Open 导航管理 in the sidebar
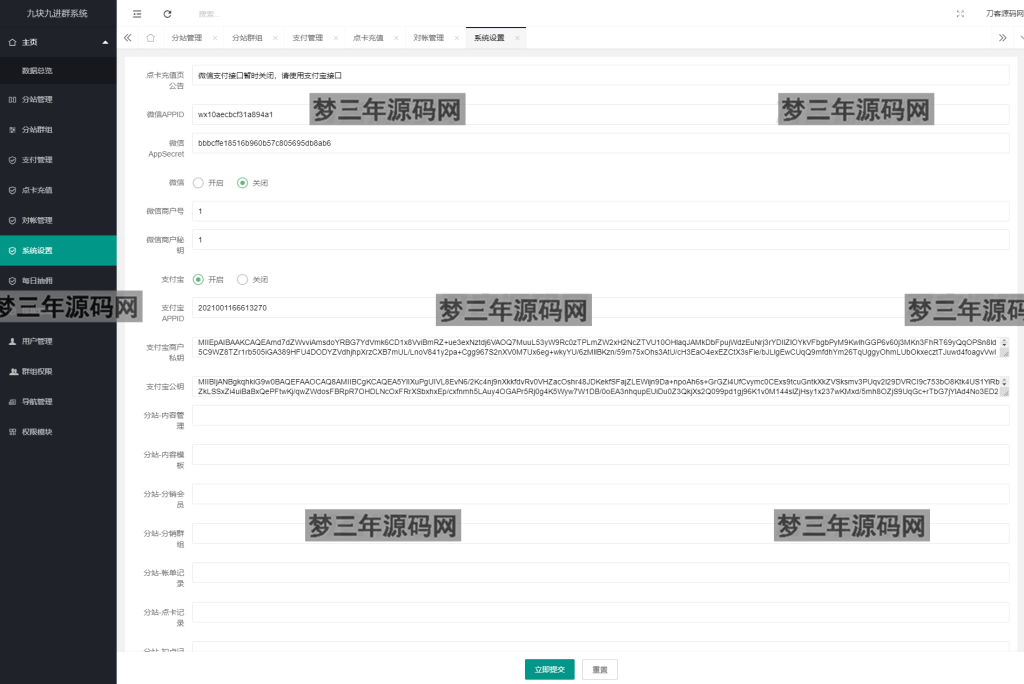 58,402
